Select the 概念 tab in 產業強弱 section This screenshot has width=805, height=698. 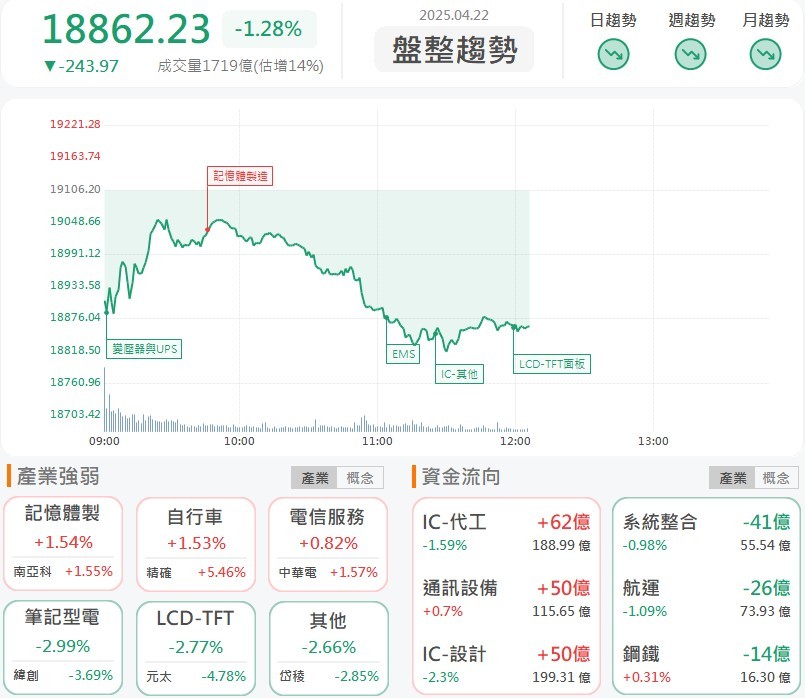[360, 478]
